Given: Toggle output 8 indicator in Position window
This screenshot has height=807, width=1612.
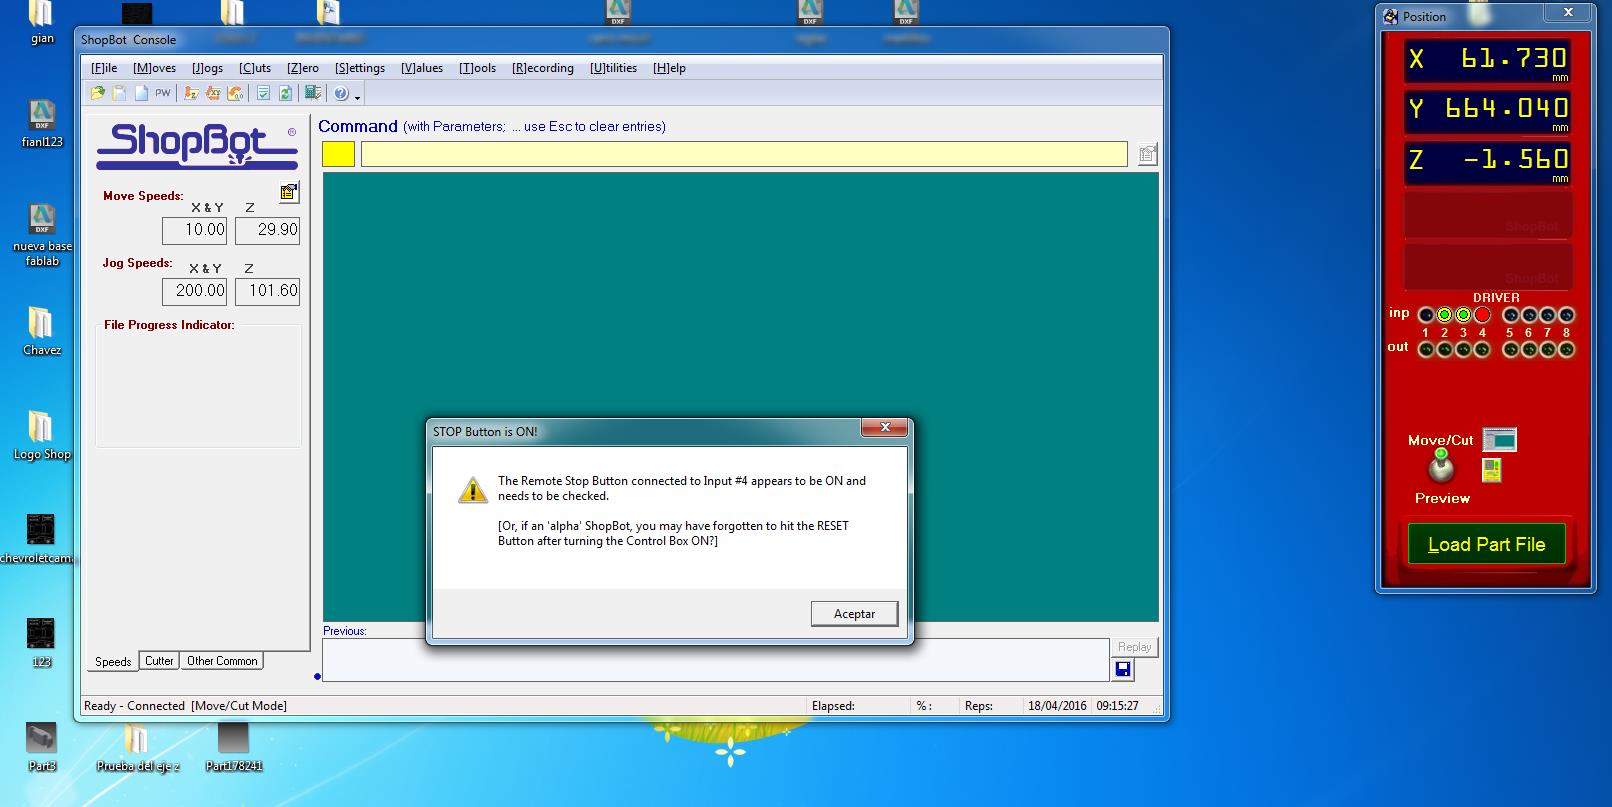Looking at the screenshot, I should point(1566,349).
